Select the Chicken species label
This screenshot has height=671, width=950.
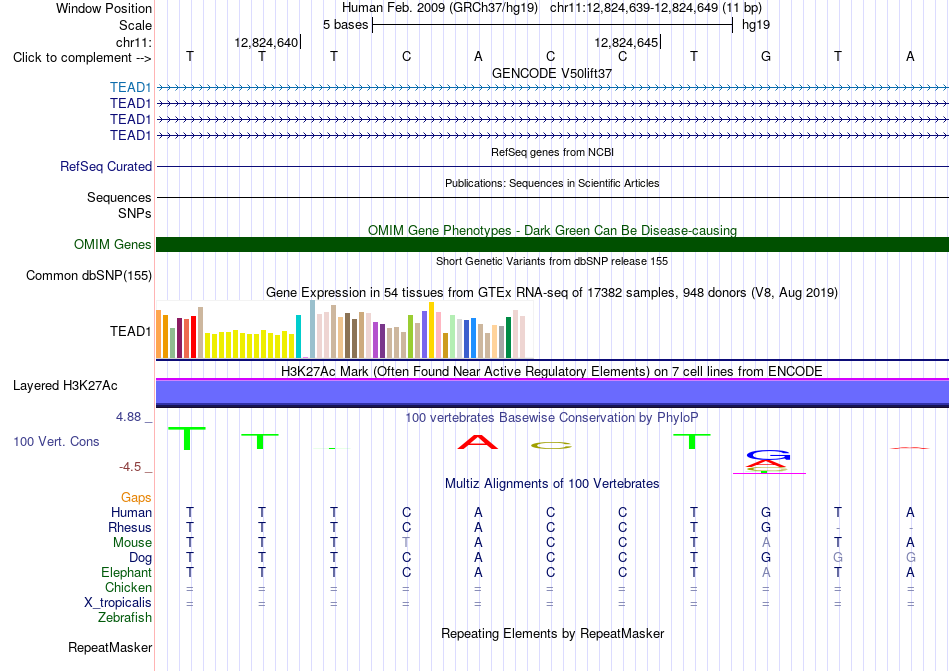coord(128,587)
